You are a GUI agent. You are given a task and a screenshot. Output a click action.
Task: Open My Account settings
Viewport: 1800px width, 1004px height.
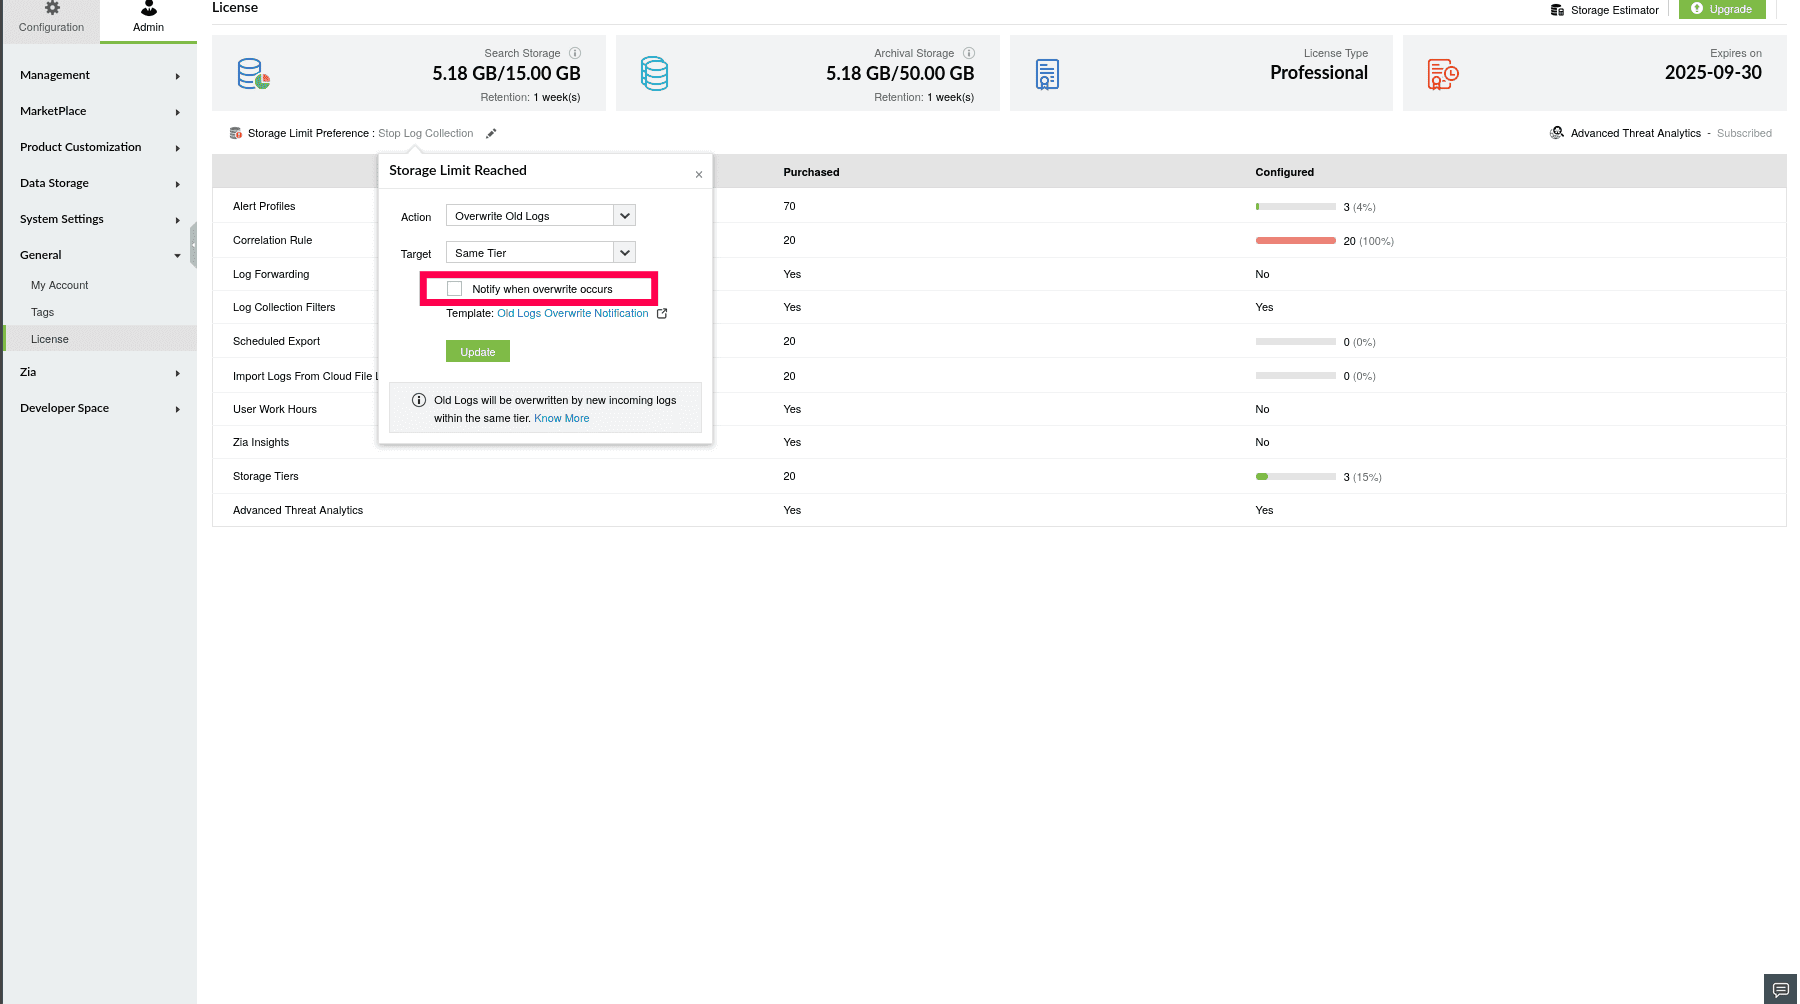tap(59, 286)
